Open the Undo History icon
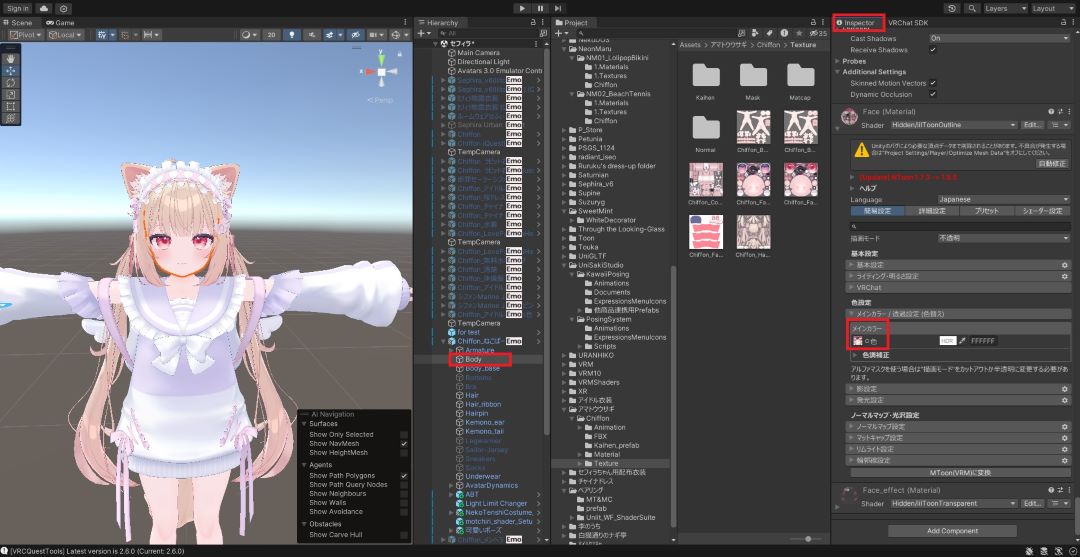Screen dimensions: 1080x557 [953, 8]
